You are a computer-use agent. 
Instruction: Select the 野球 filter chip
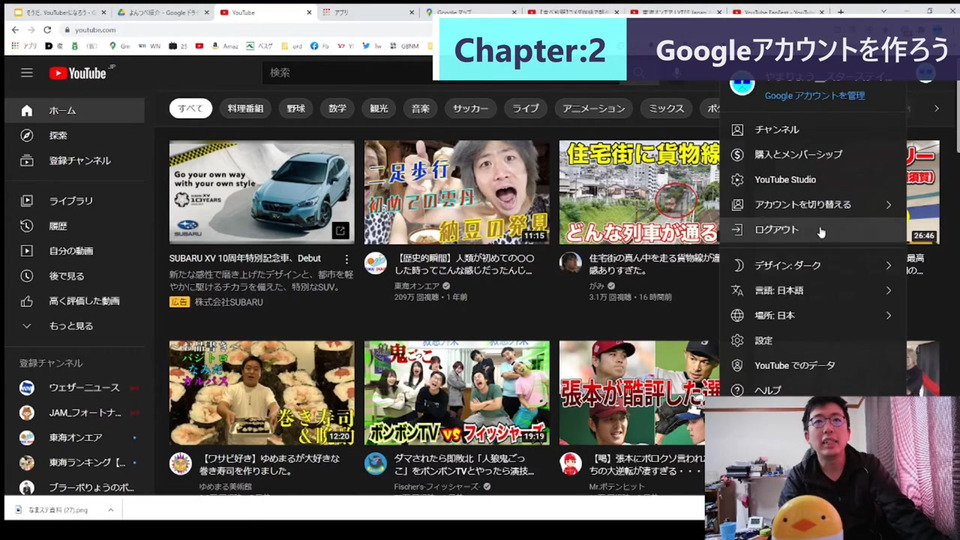coord(296,108)
